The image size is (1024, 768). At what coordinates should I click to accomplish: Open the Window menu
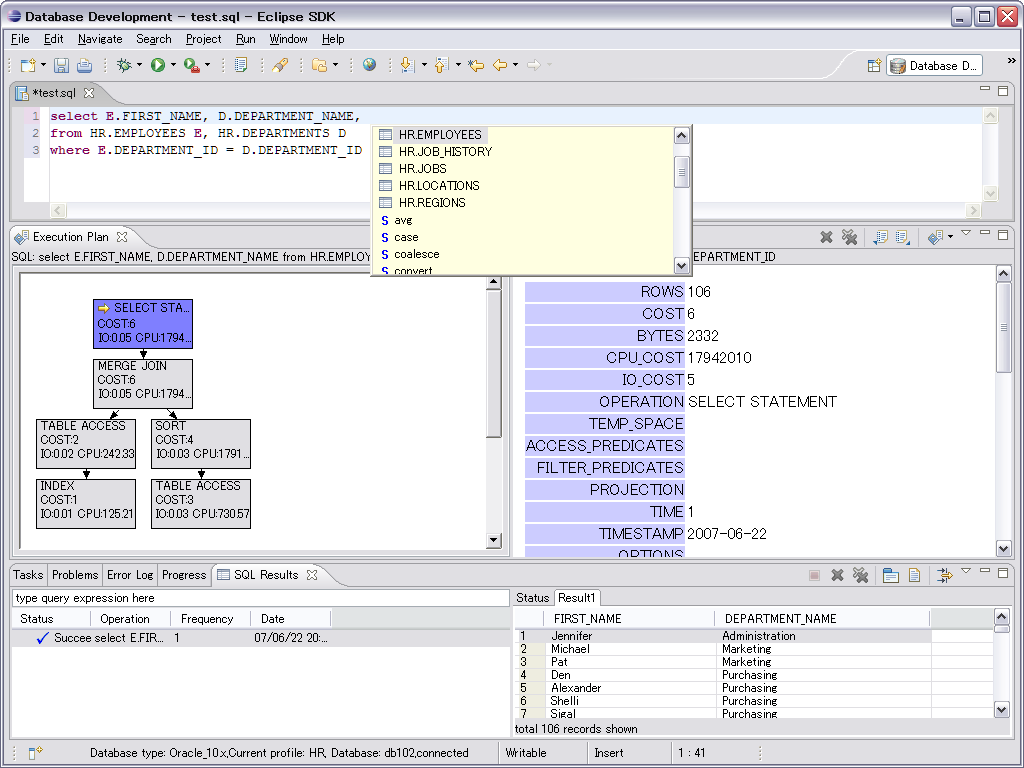[x=288, y=39]
